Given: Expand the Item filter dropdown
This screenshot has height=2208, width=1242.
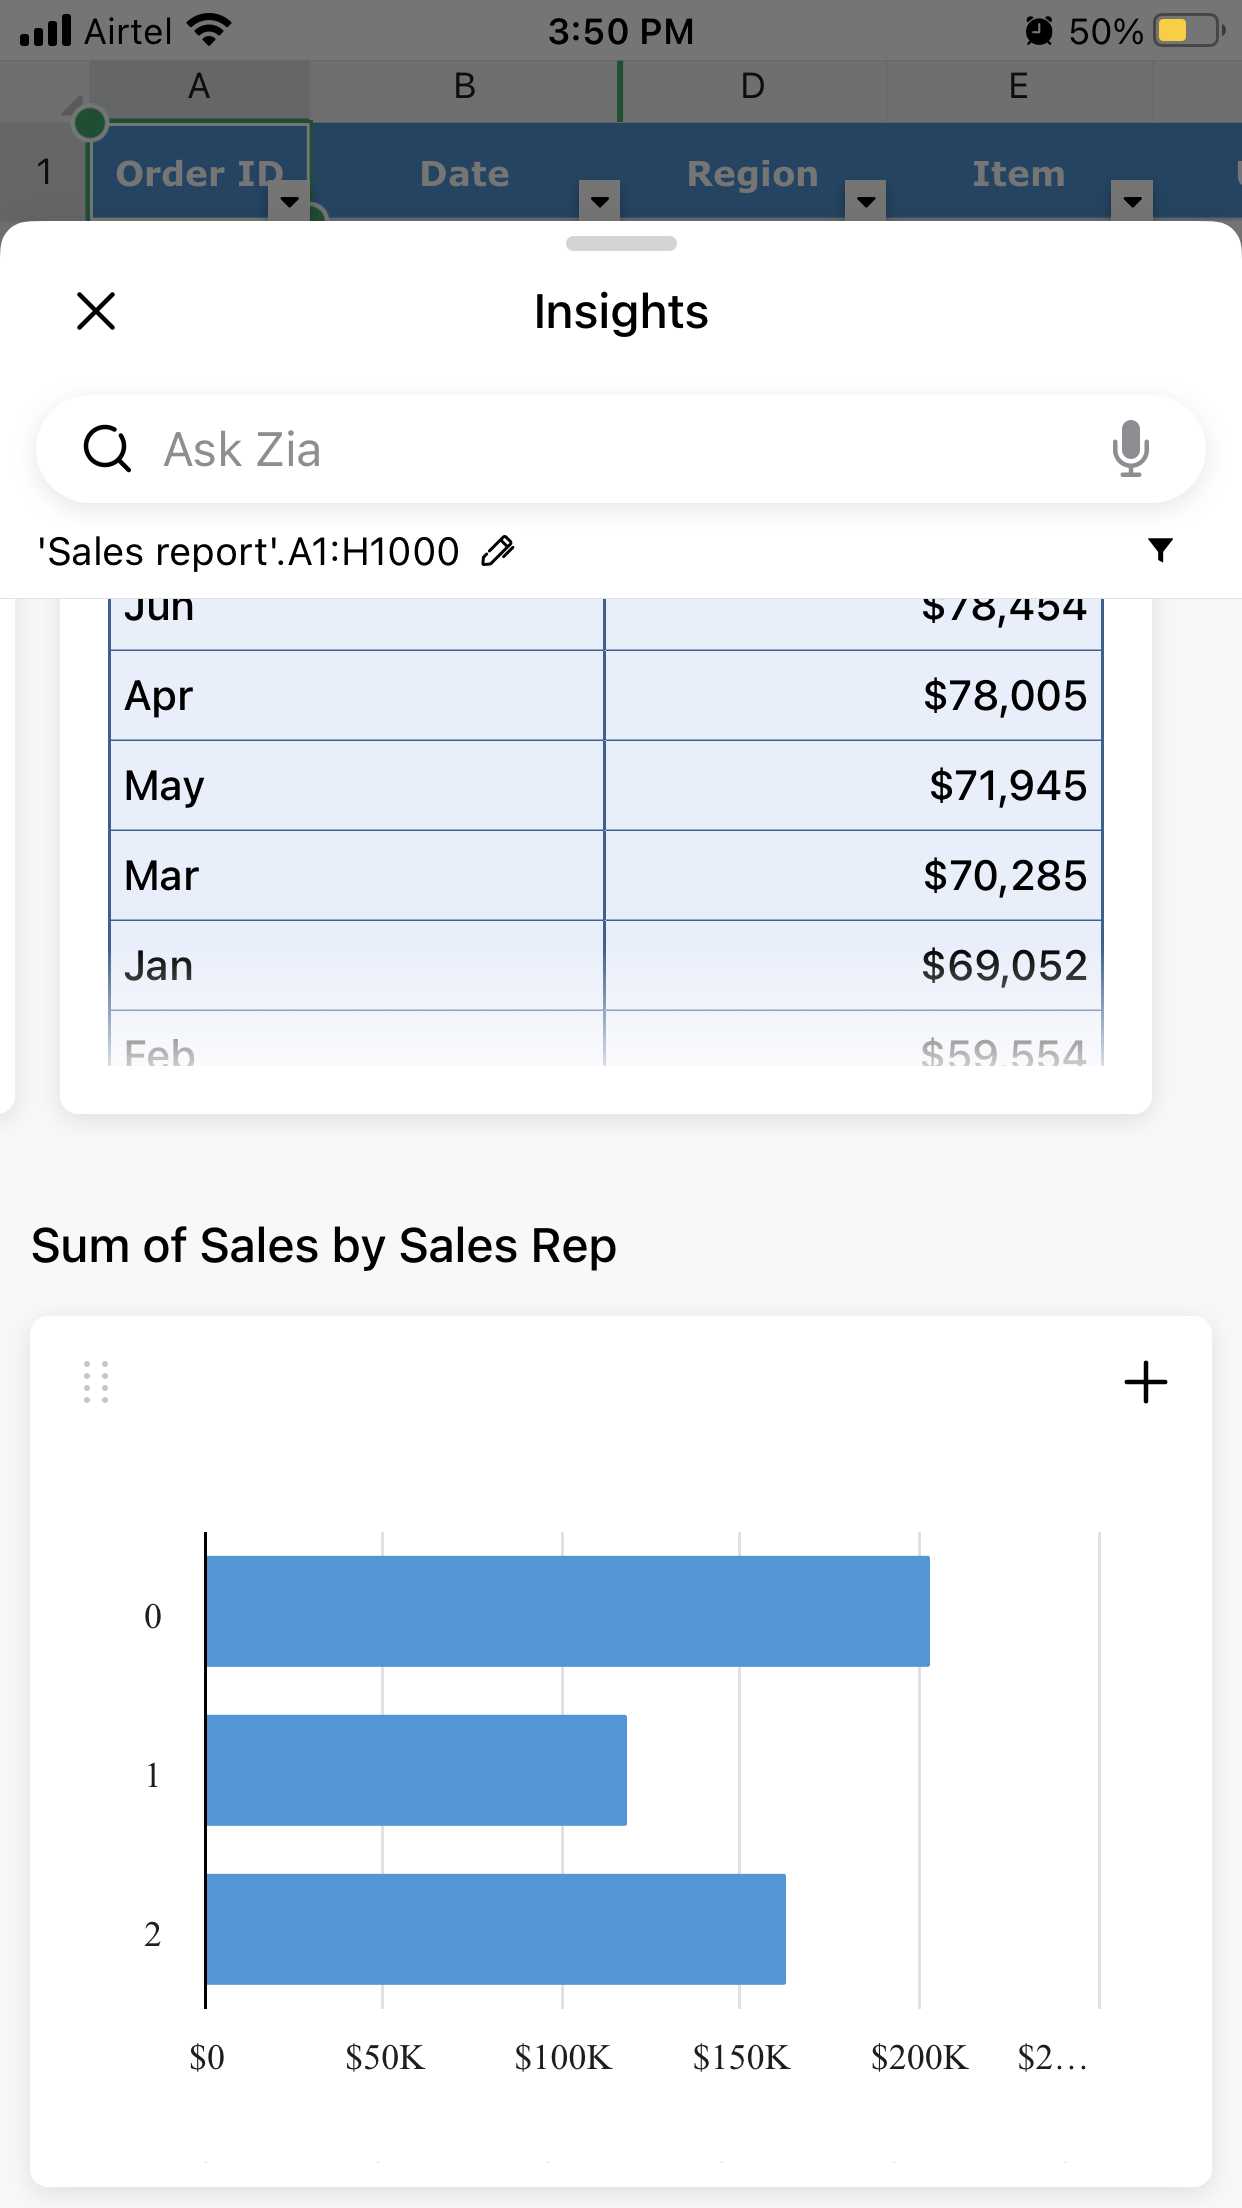Looking at the screenshot, I should [1132, 201].
